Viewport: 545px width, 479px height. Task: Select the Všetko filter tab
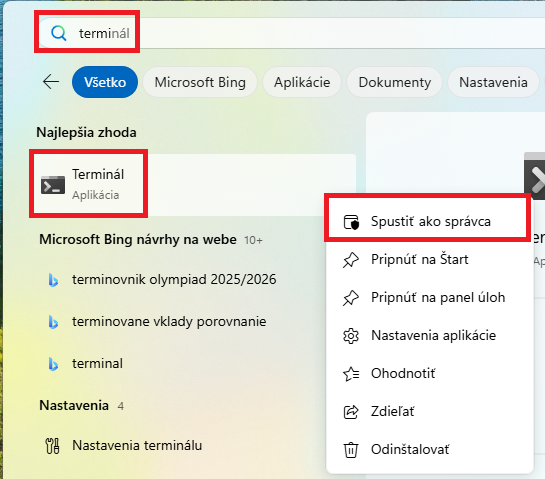click(105, 82)
